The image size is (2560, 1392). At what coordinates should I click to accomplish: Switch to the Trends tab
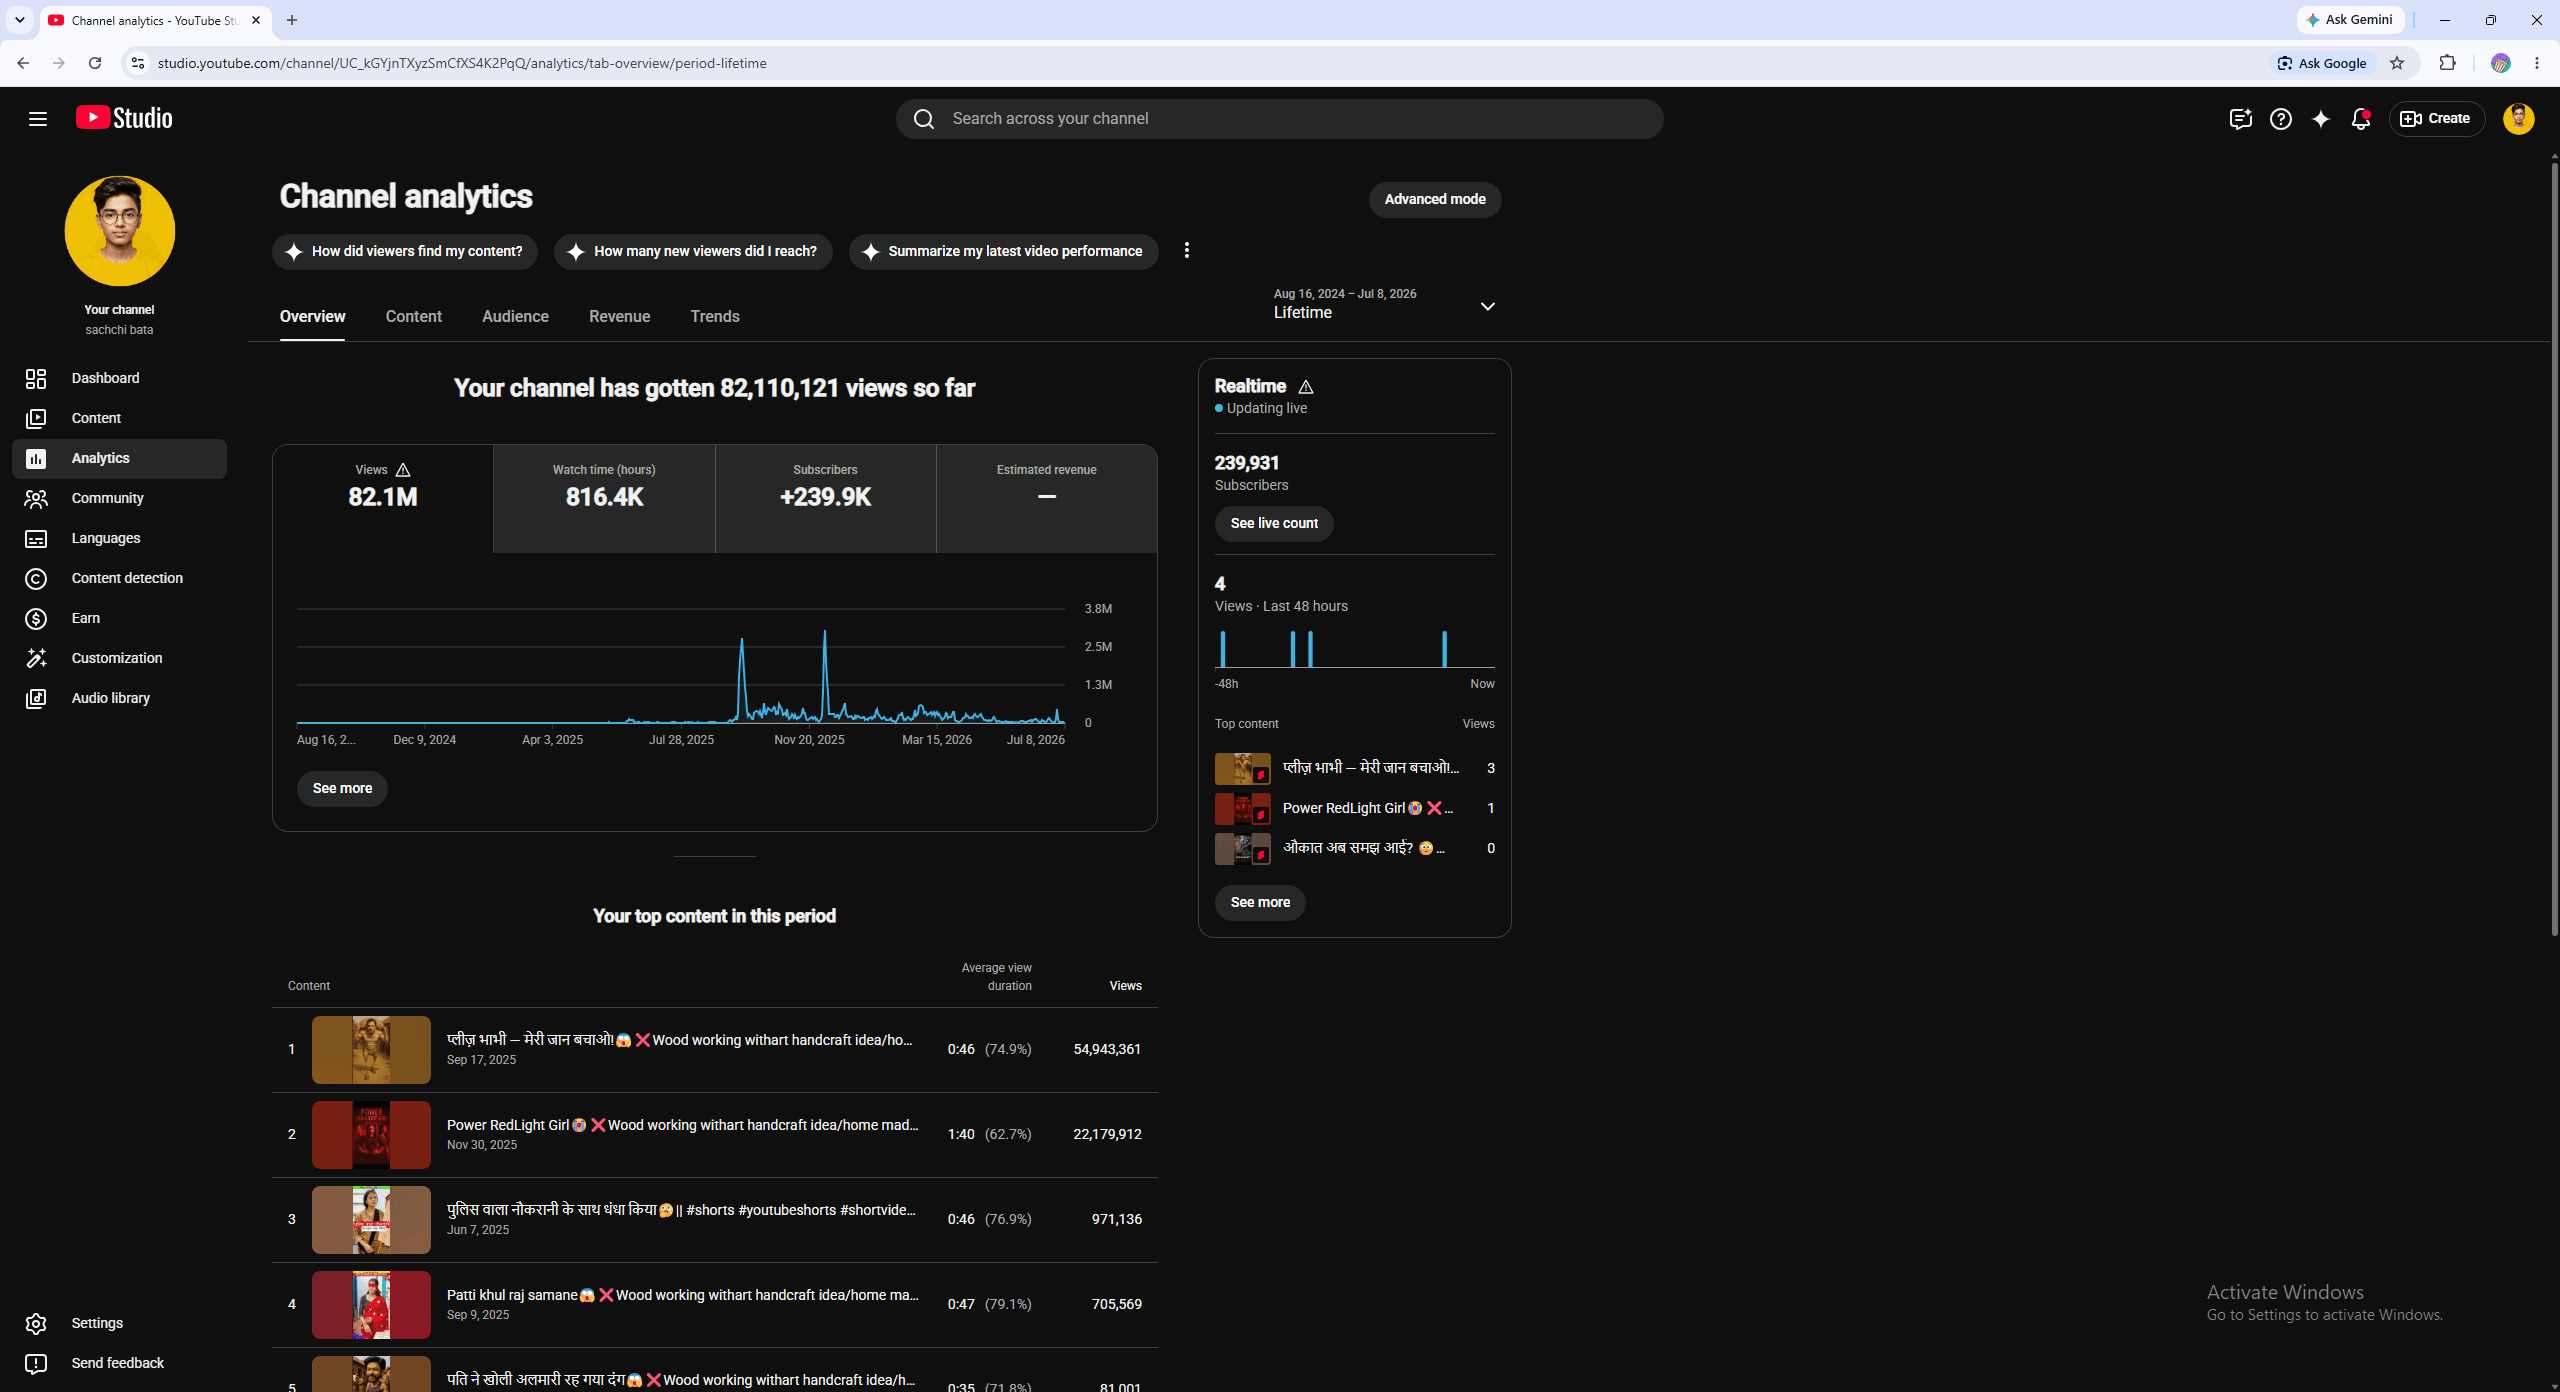click(x=715, y=317)
